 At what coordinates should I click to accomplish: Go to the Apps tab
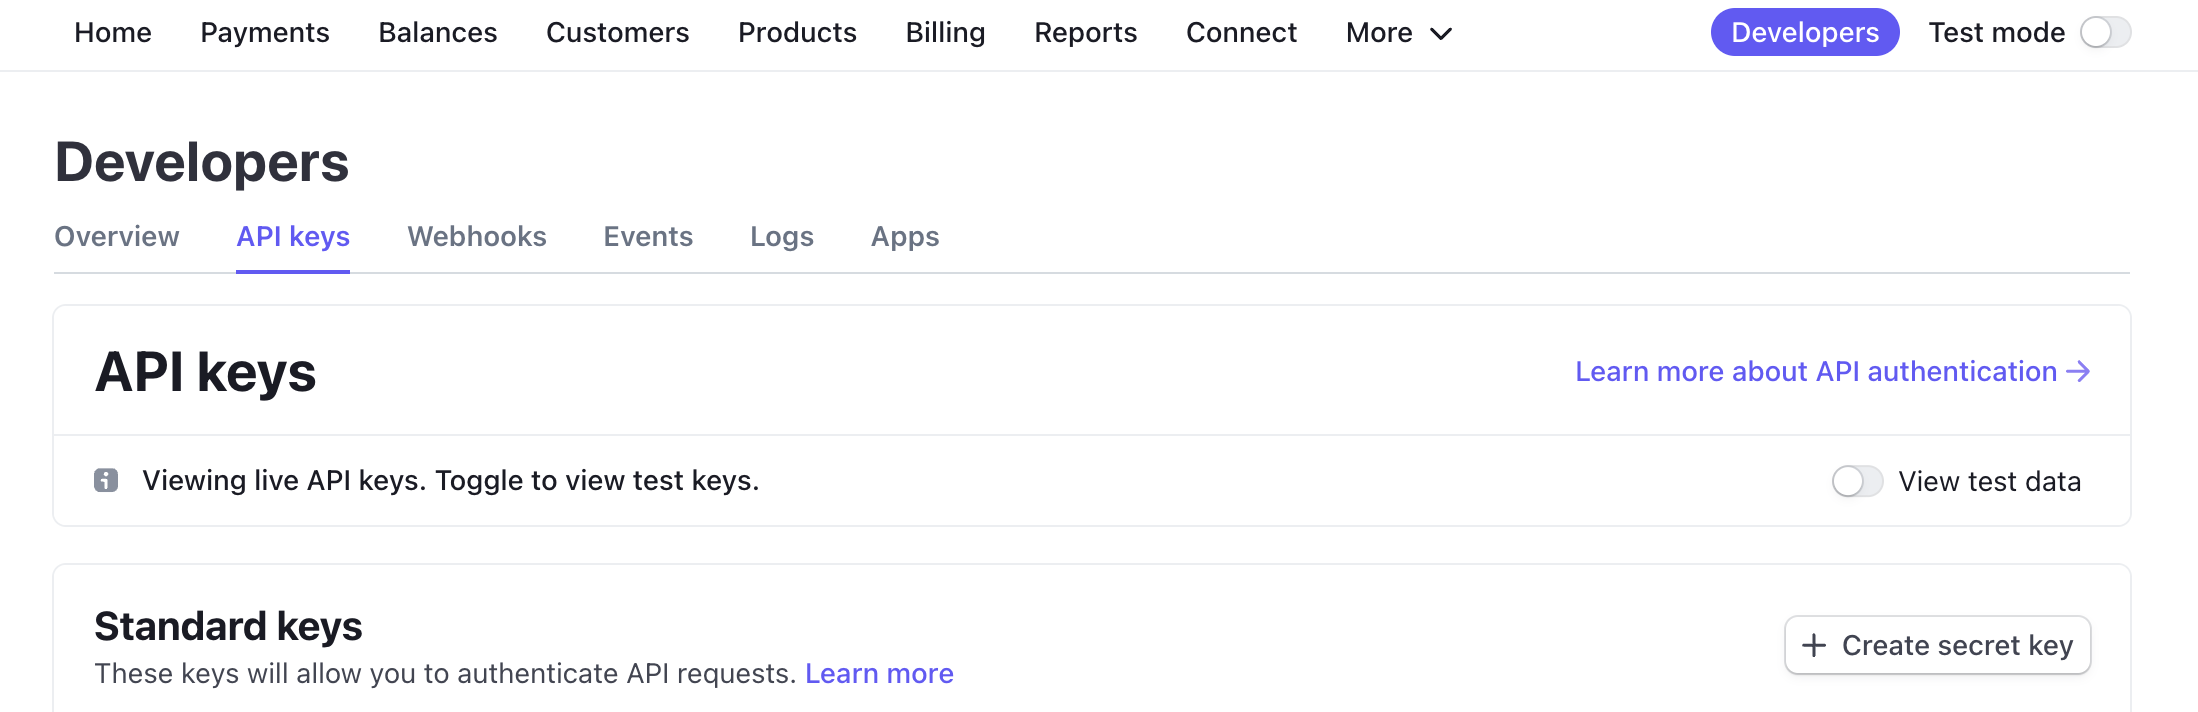click(905, 237)
